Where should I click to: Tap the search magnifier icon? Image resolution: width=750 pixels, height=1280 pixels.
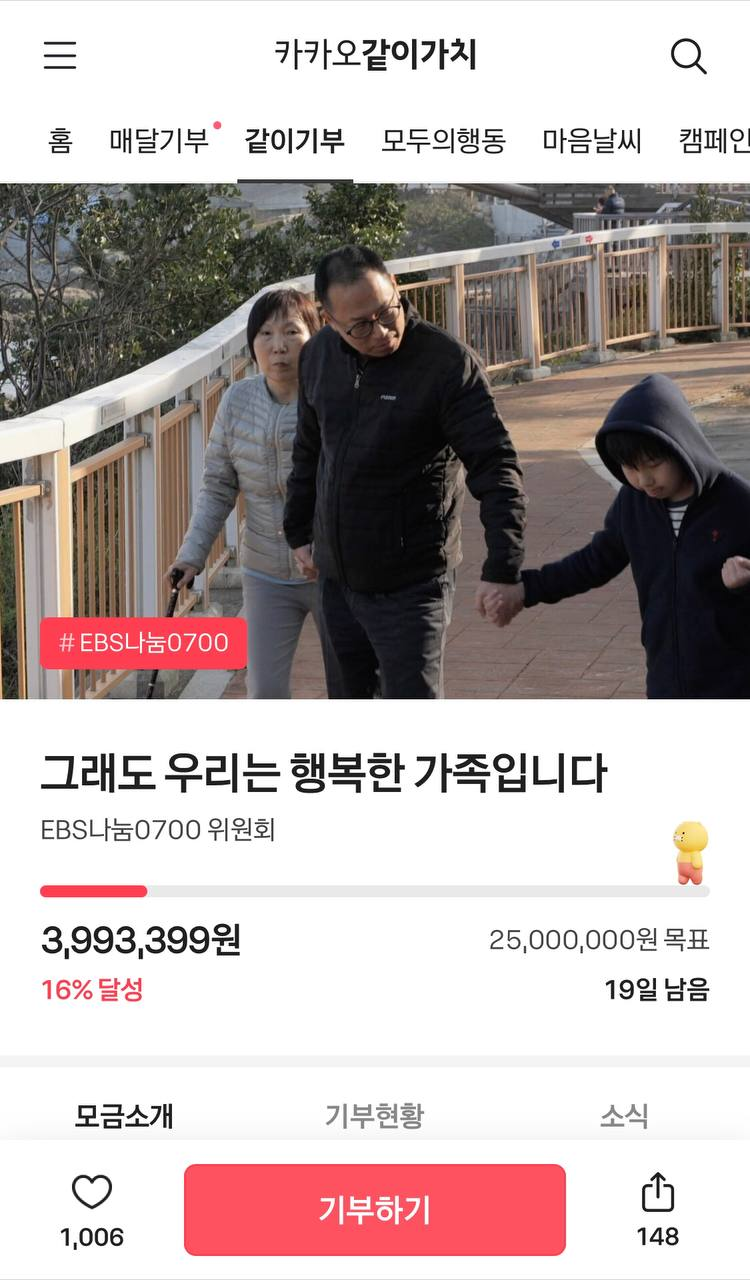pos(688,56)
